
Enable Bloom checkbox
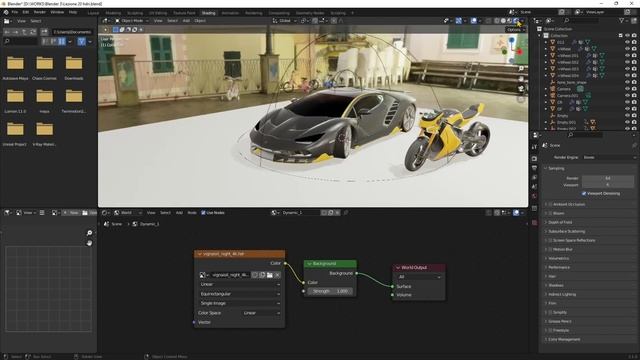click(550, 213)
